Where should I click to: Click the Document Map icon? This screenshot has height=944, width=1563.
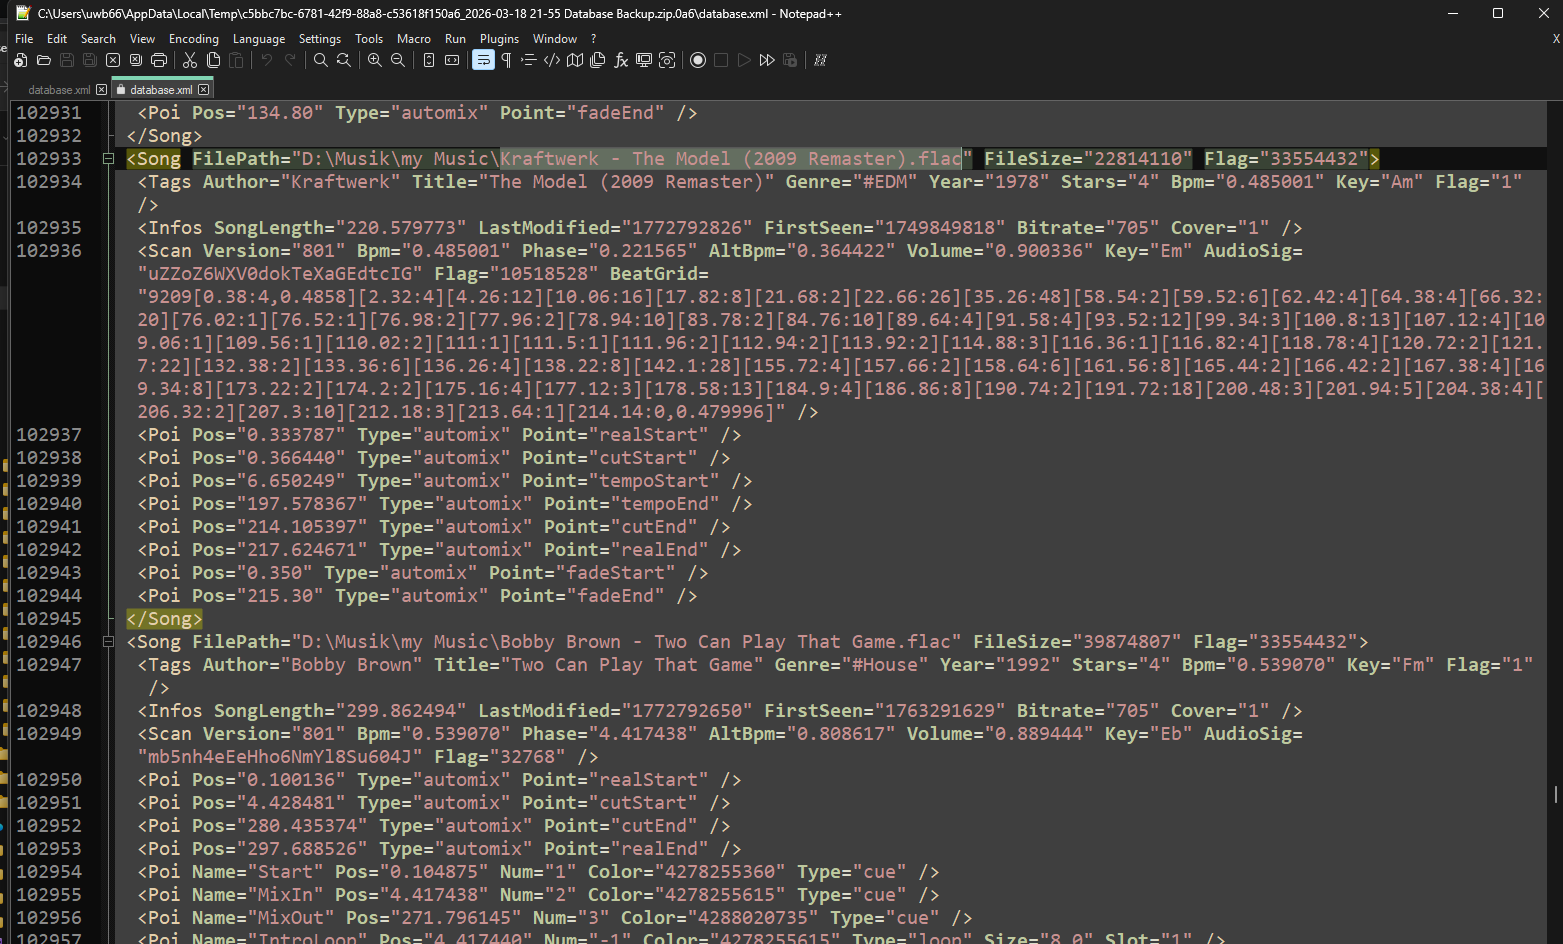point(575,60)
